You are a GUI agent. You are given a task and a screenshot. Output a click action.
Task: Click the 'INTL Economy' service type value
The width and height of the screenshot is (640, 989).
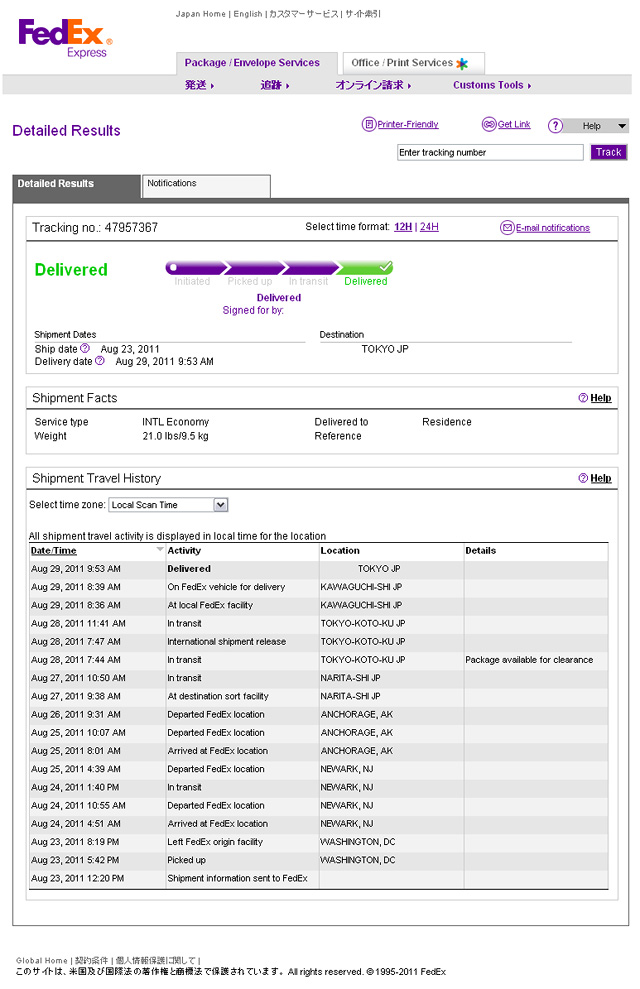(175, 422)
